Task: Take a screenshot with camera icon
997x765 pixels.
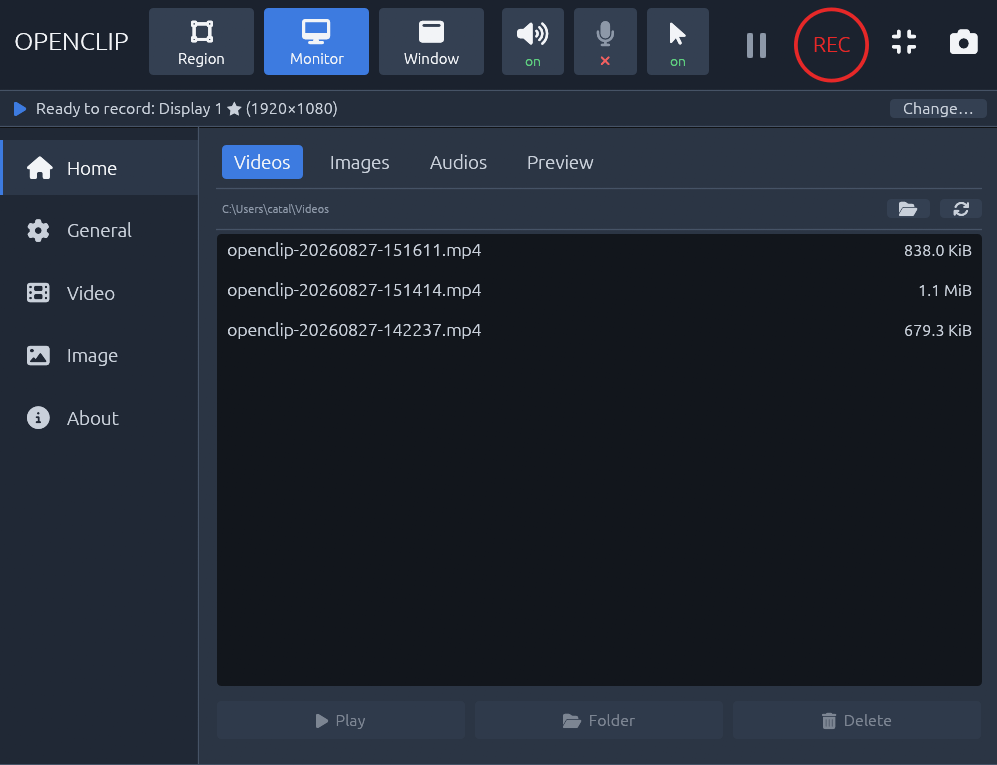Action: pyautogui.click(x=963, y=43)
